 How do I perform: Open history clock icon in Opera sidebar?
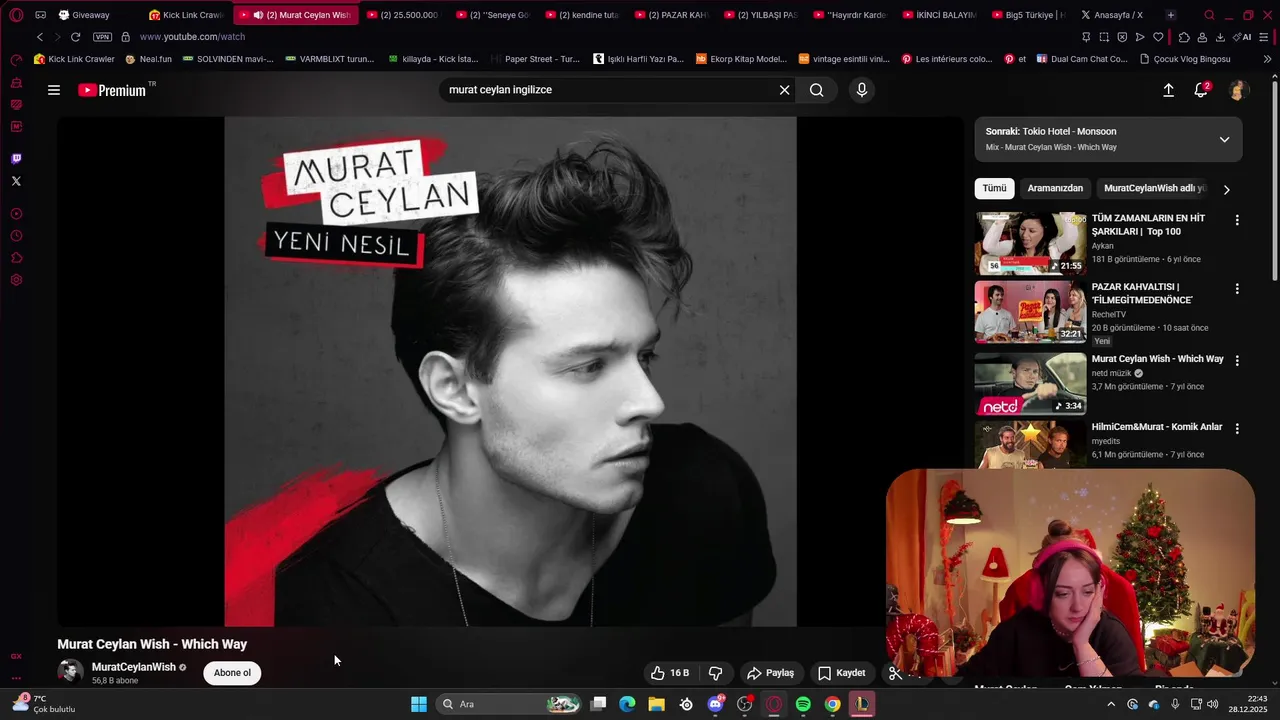(16, 236)
